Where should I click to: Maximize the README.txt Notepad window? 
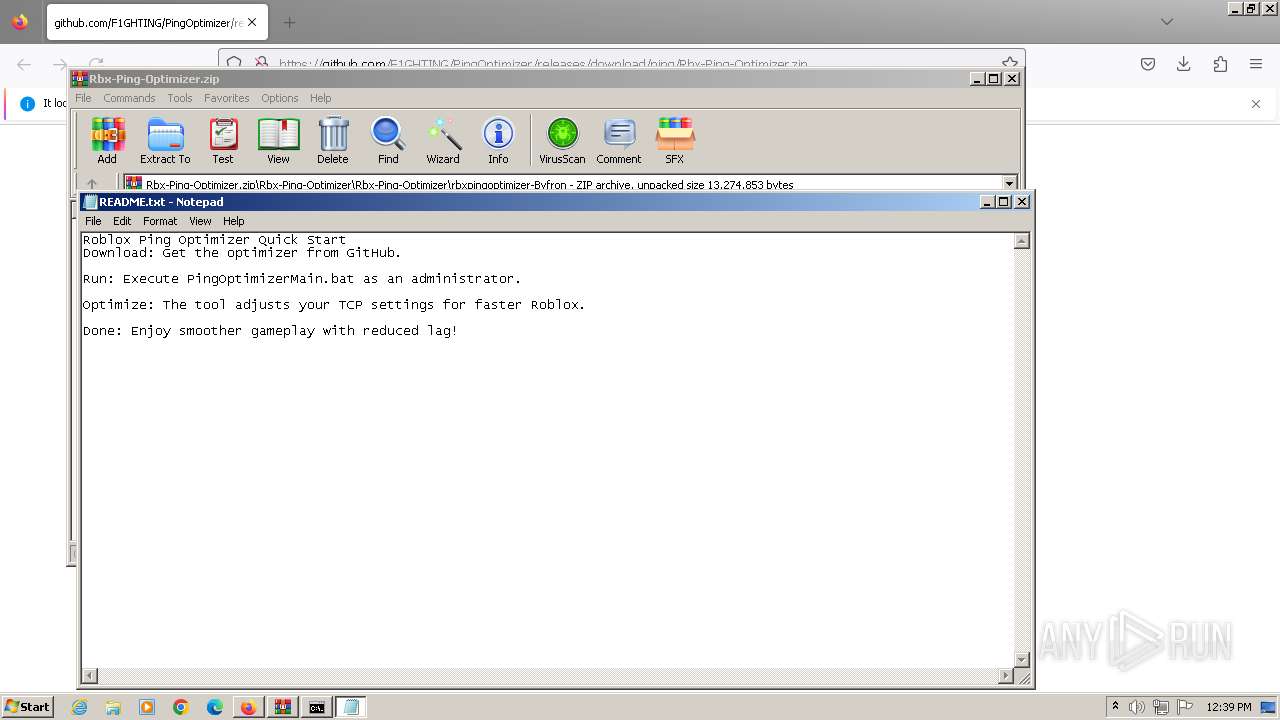[x=1004, y=202]
